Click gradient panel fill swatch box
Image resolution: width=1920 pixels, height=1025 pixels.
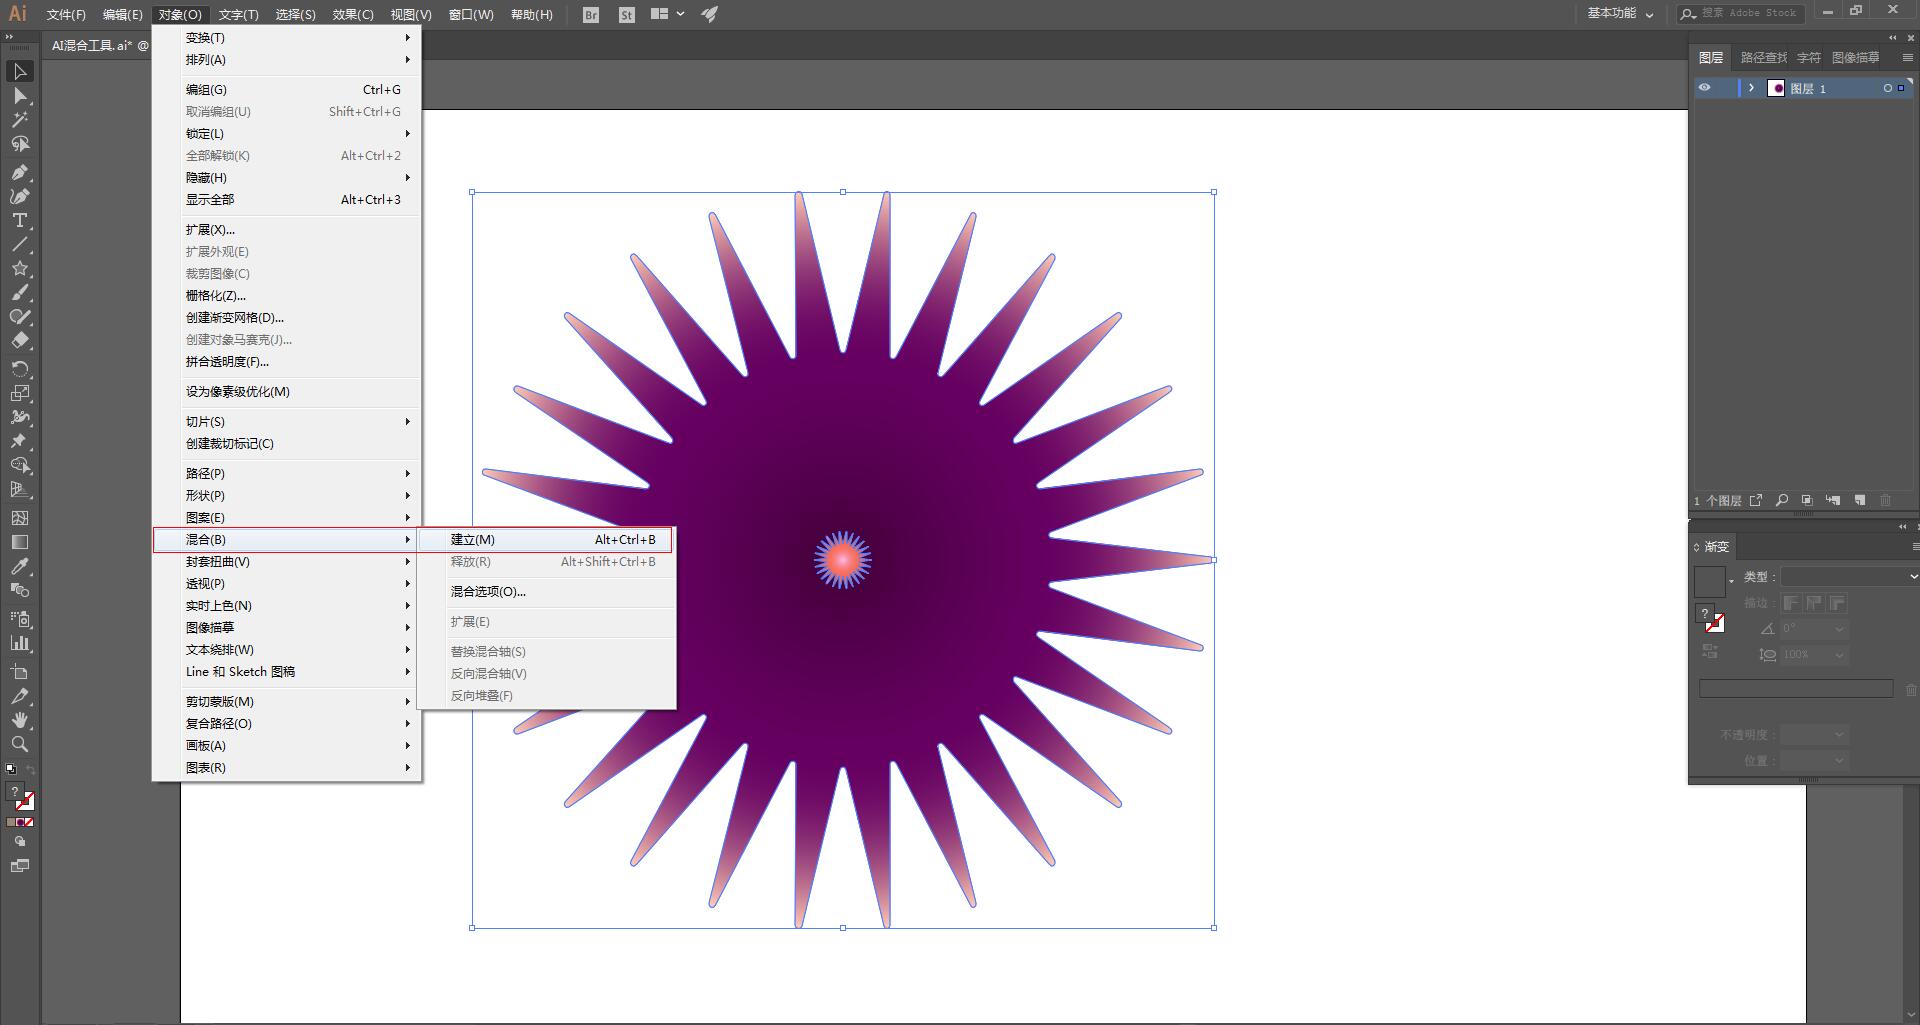1709,581
